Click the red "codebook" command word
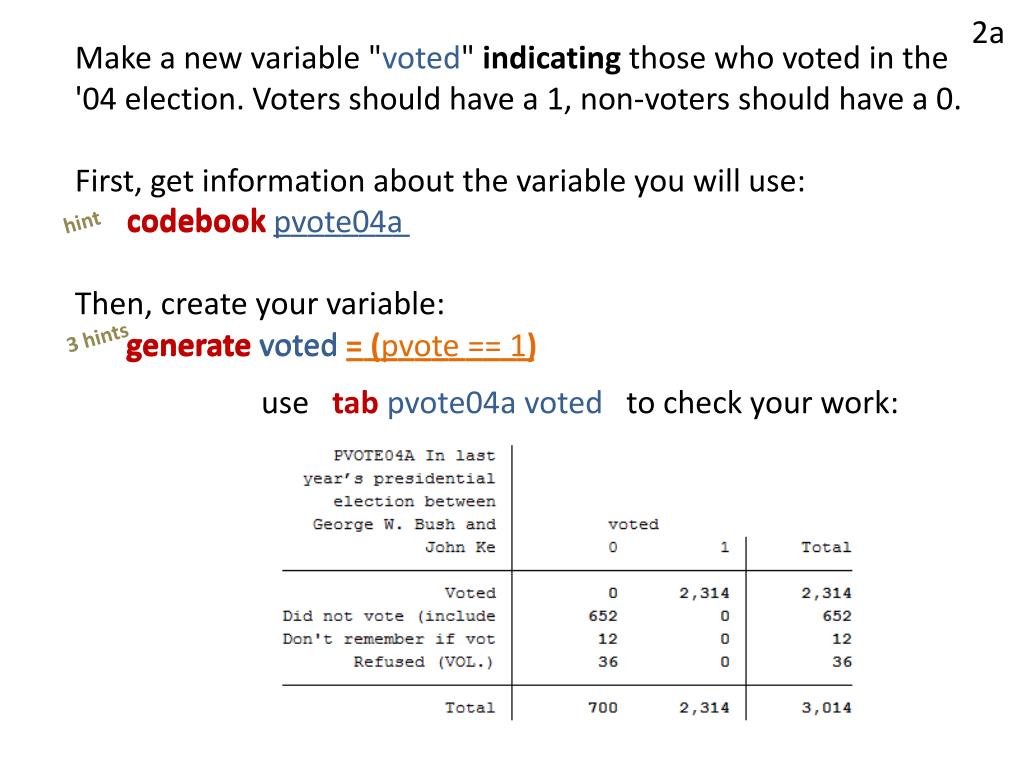 (197, 221)
